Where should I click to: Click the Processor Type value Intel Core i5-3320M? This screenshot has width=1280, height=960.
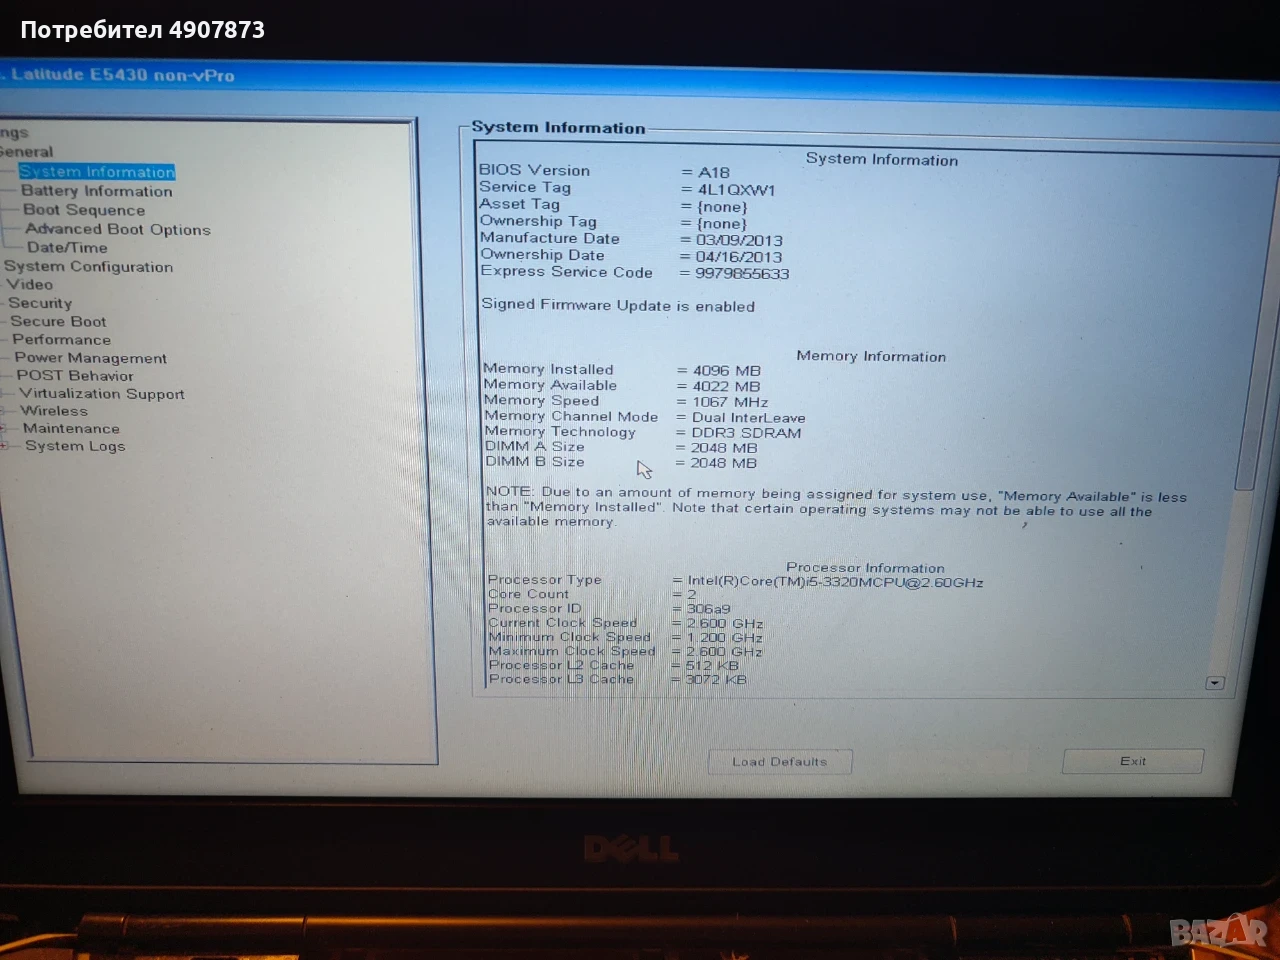(x=835, y=582)
